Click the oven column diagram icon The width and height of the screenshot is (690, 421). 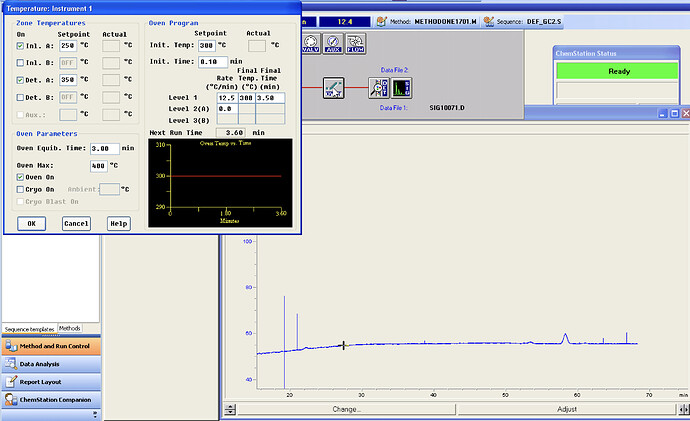pos(333,88)
